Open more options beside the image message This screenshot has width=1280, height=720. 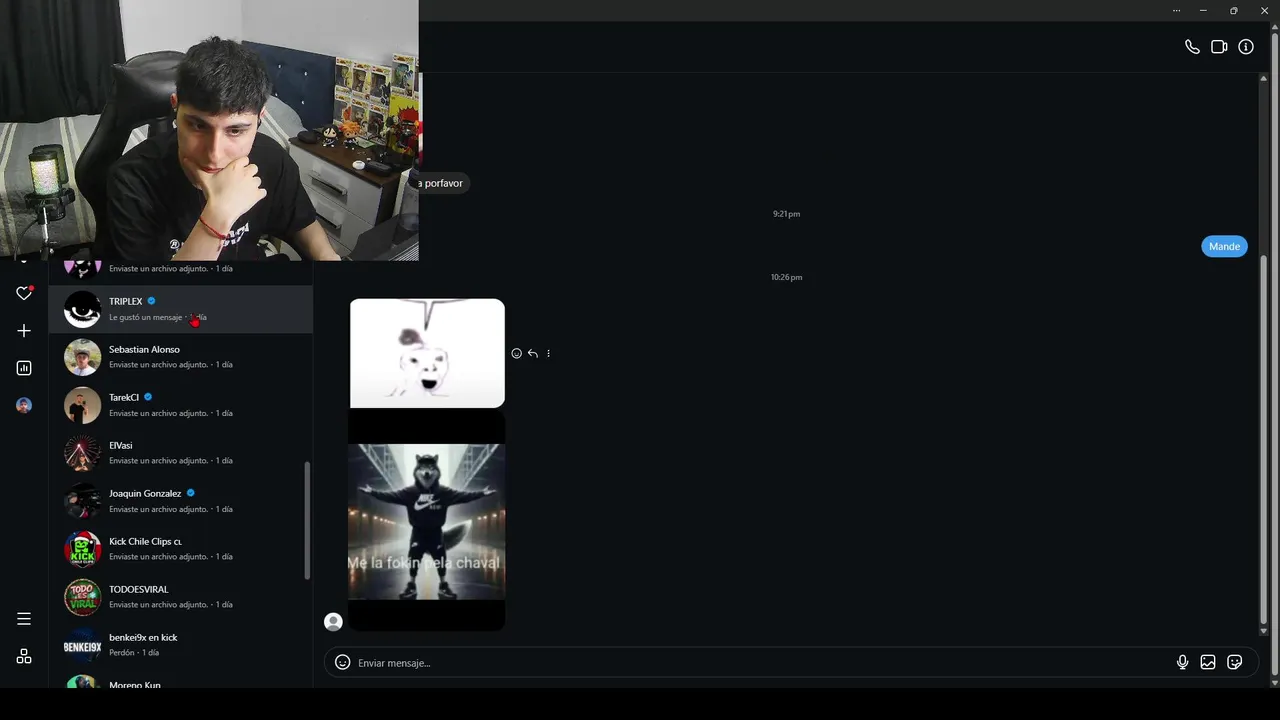[548, 353]
